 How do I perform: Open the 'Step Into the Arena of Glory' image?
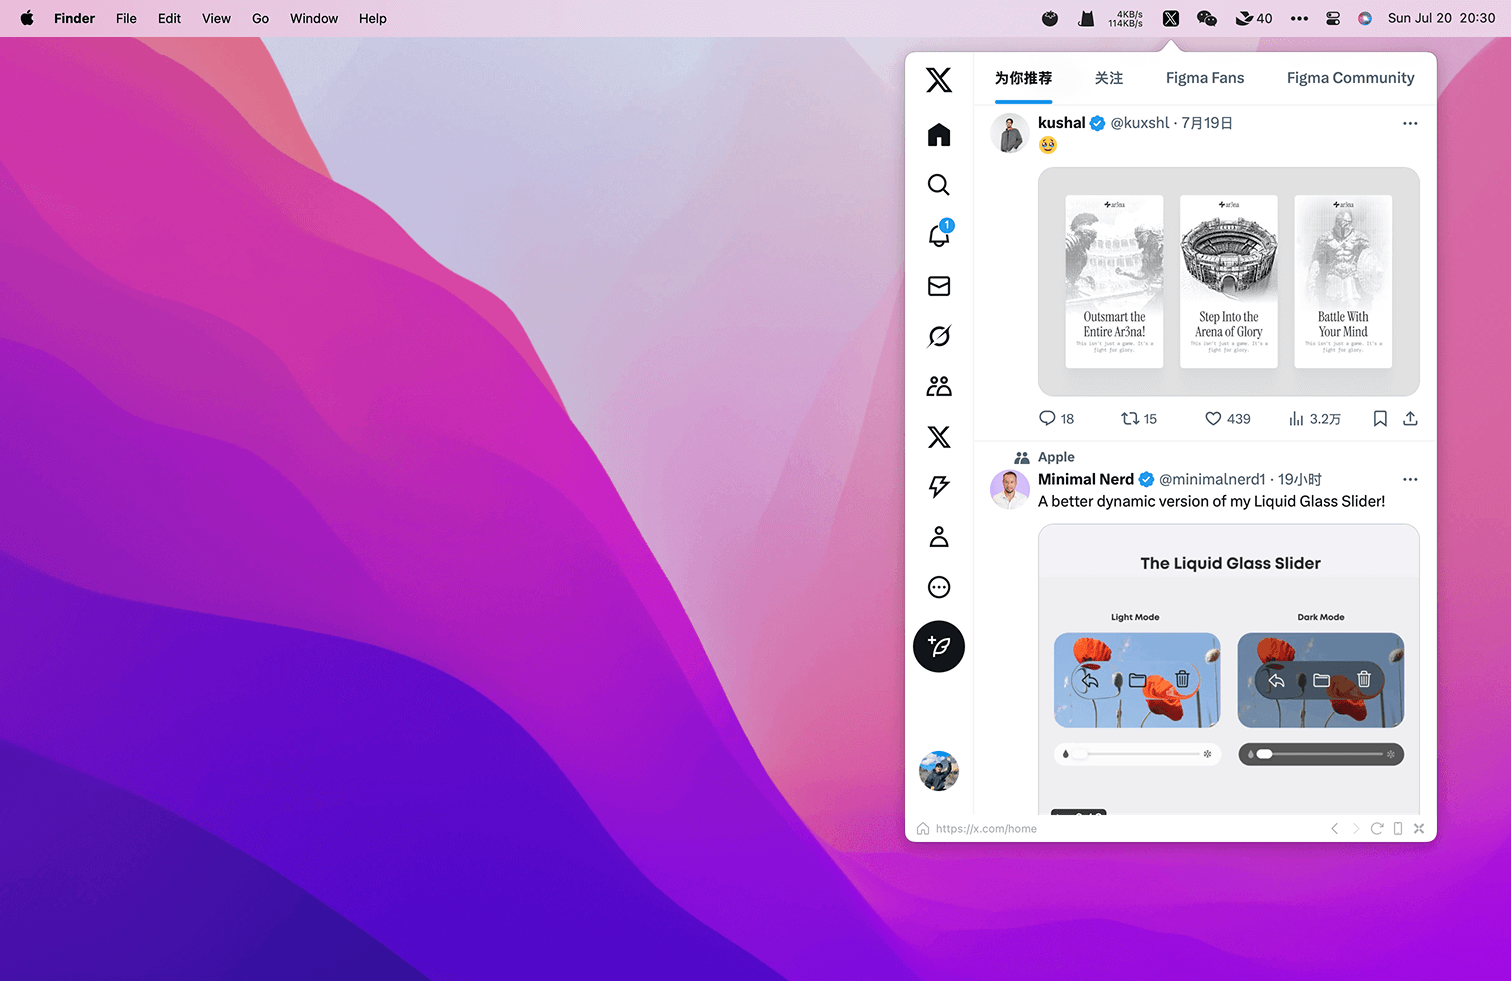pyautogui.click(x=1228, y=281)
